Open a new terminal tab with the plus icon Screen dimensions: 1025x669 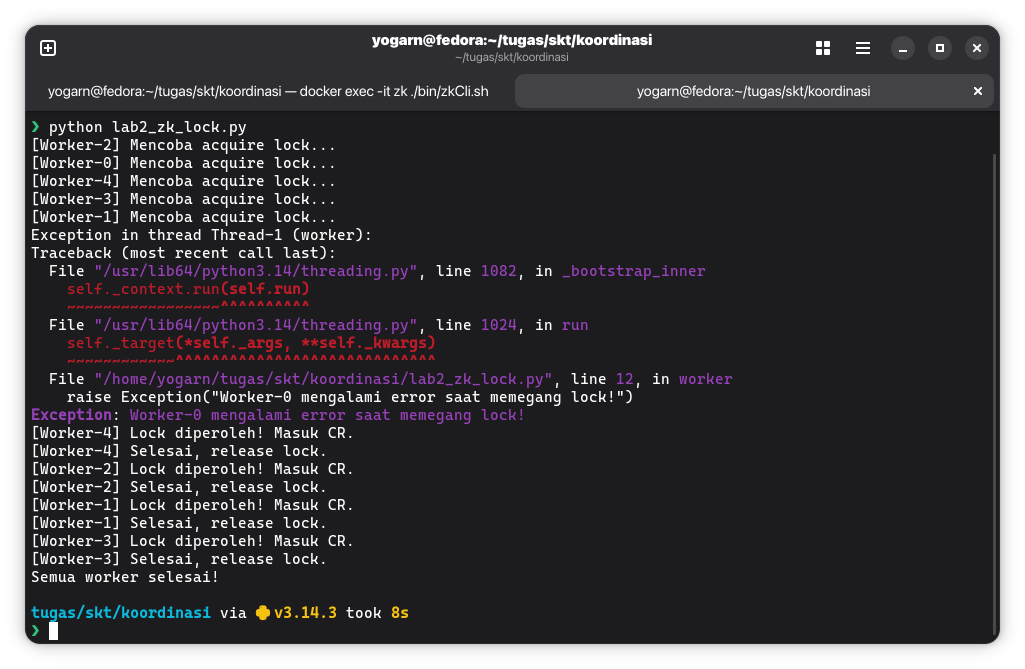tap(48, 48)
